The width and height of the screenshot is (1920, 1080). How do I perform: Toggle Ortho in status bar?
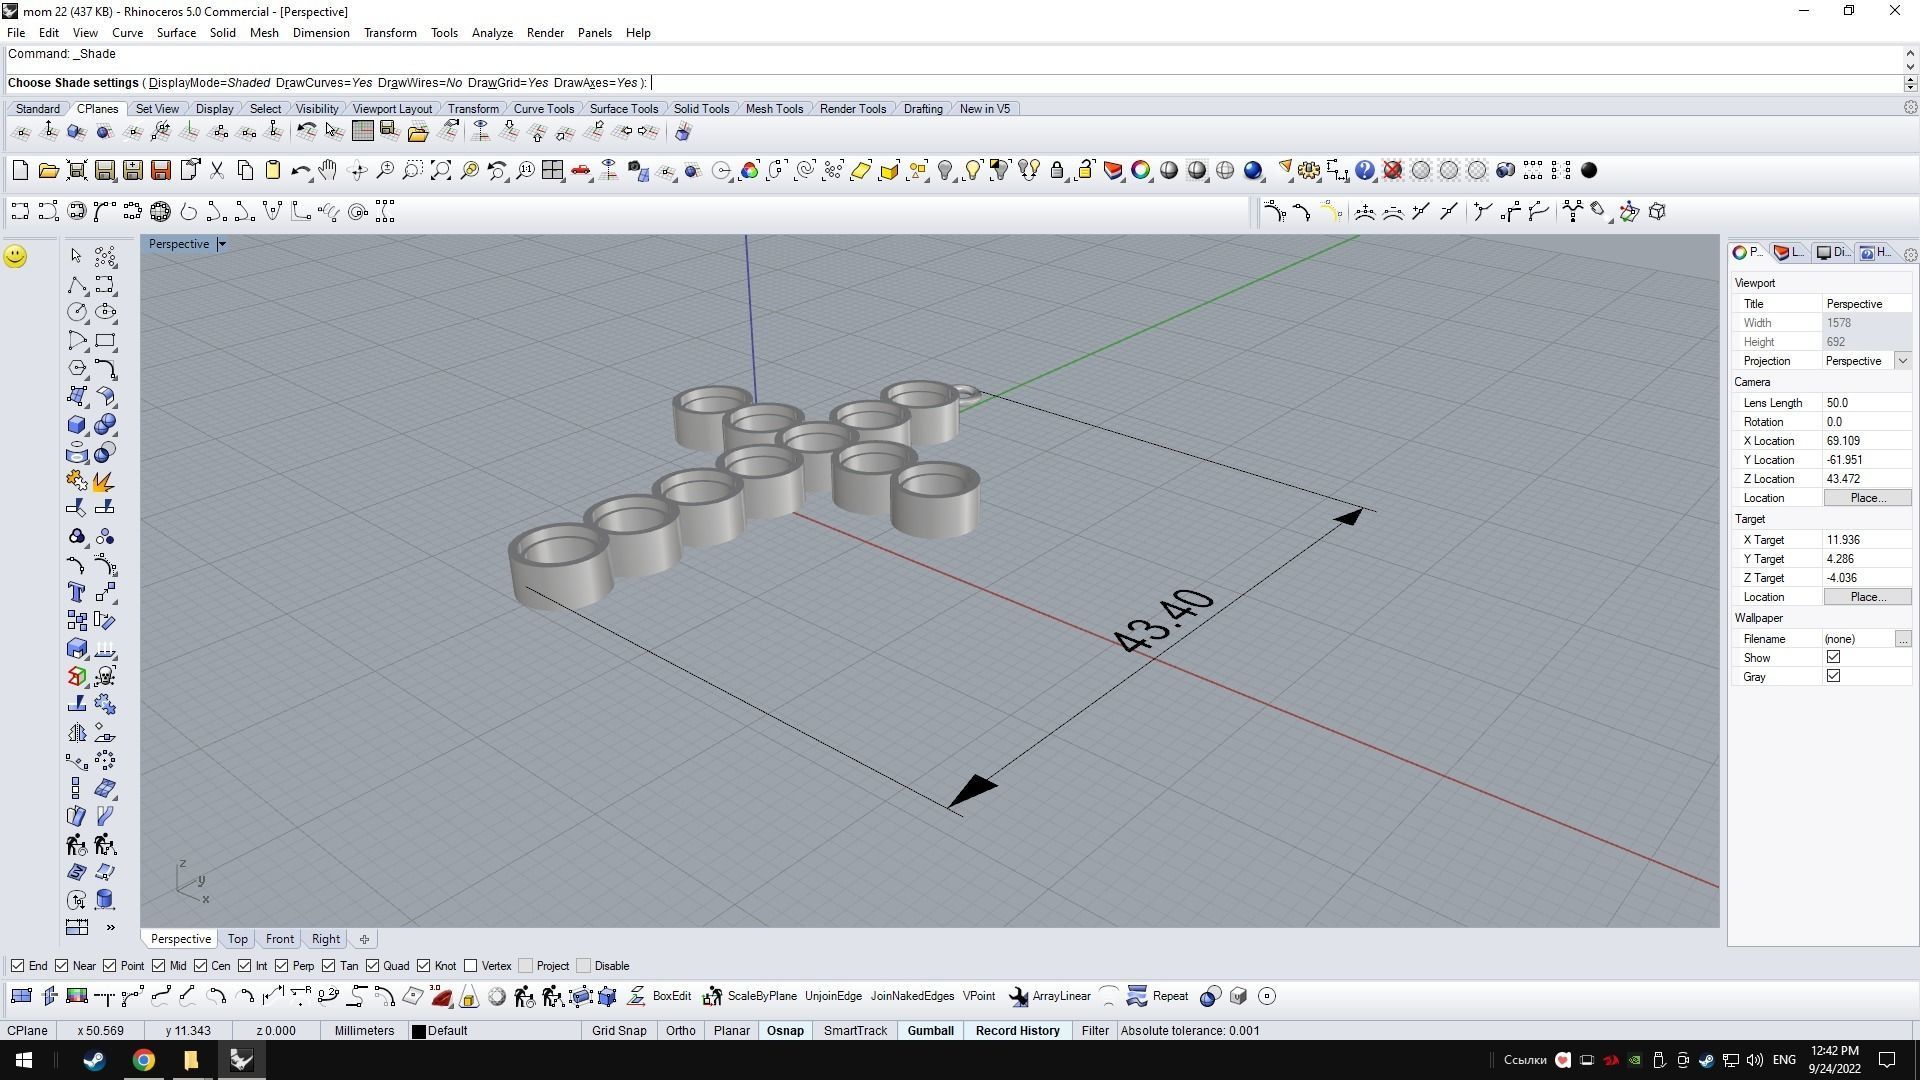[x=680, y=1031]
